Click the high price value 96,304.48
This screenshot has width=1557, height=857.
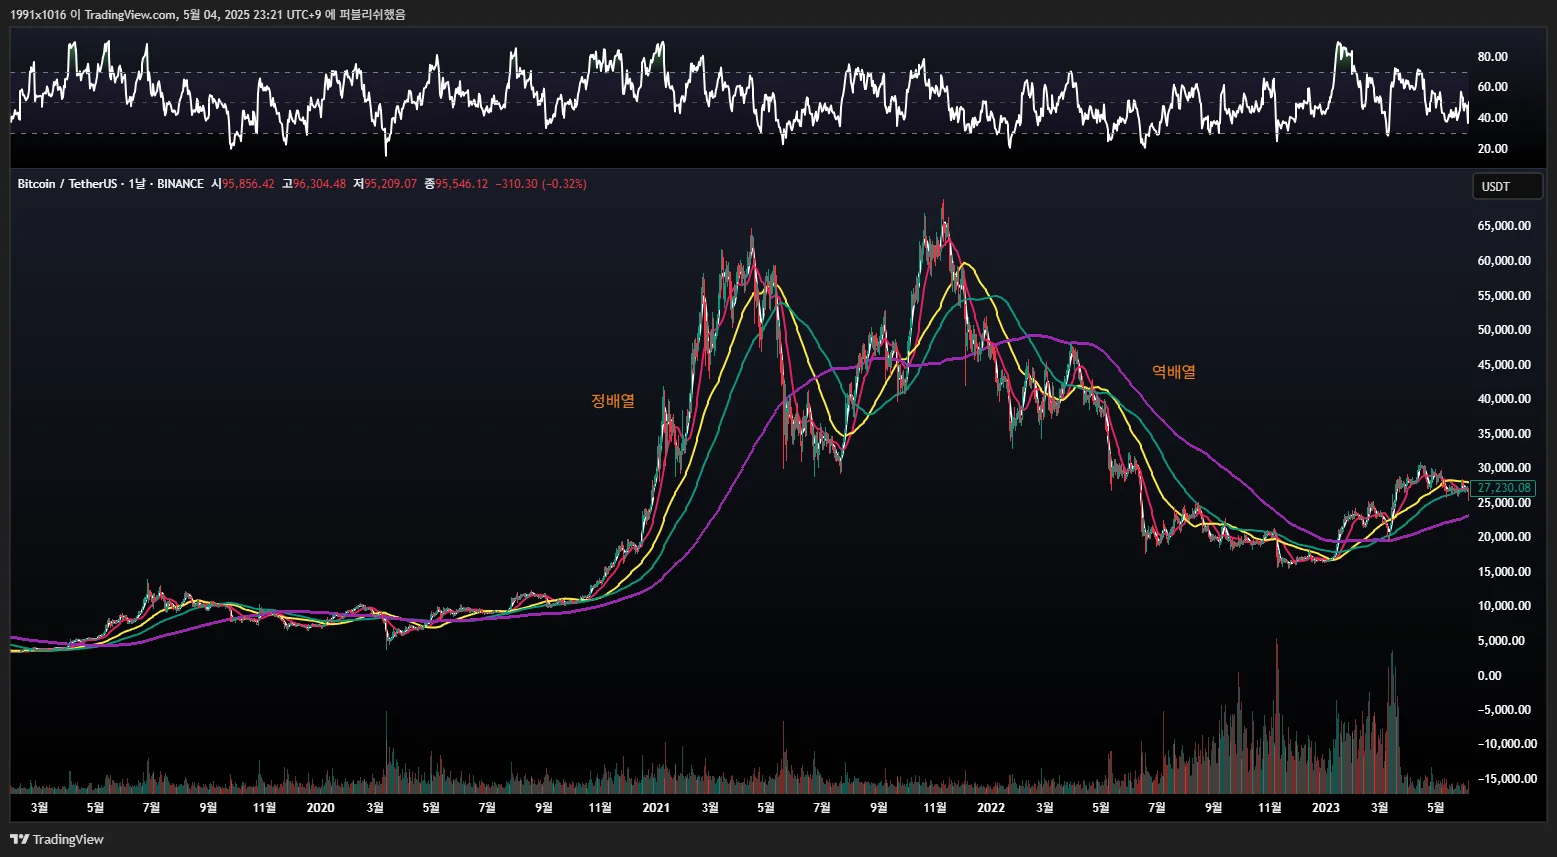(x=320, y=184)
